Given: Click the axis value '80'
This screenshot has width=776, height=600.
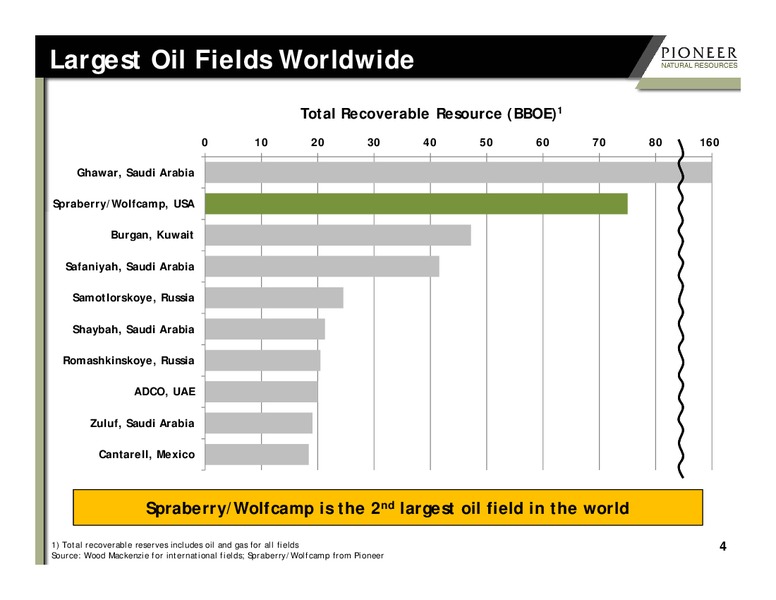Looking at the screenshot, I should click(x=656, y=143).
